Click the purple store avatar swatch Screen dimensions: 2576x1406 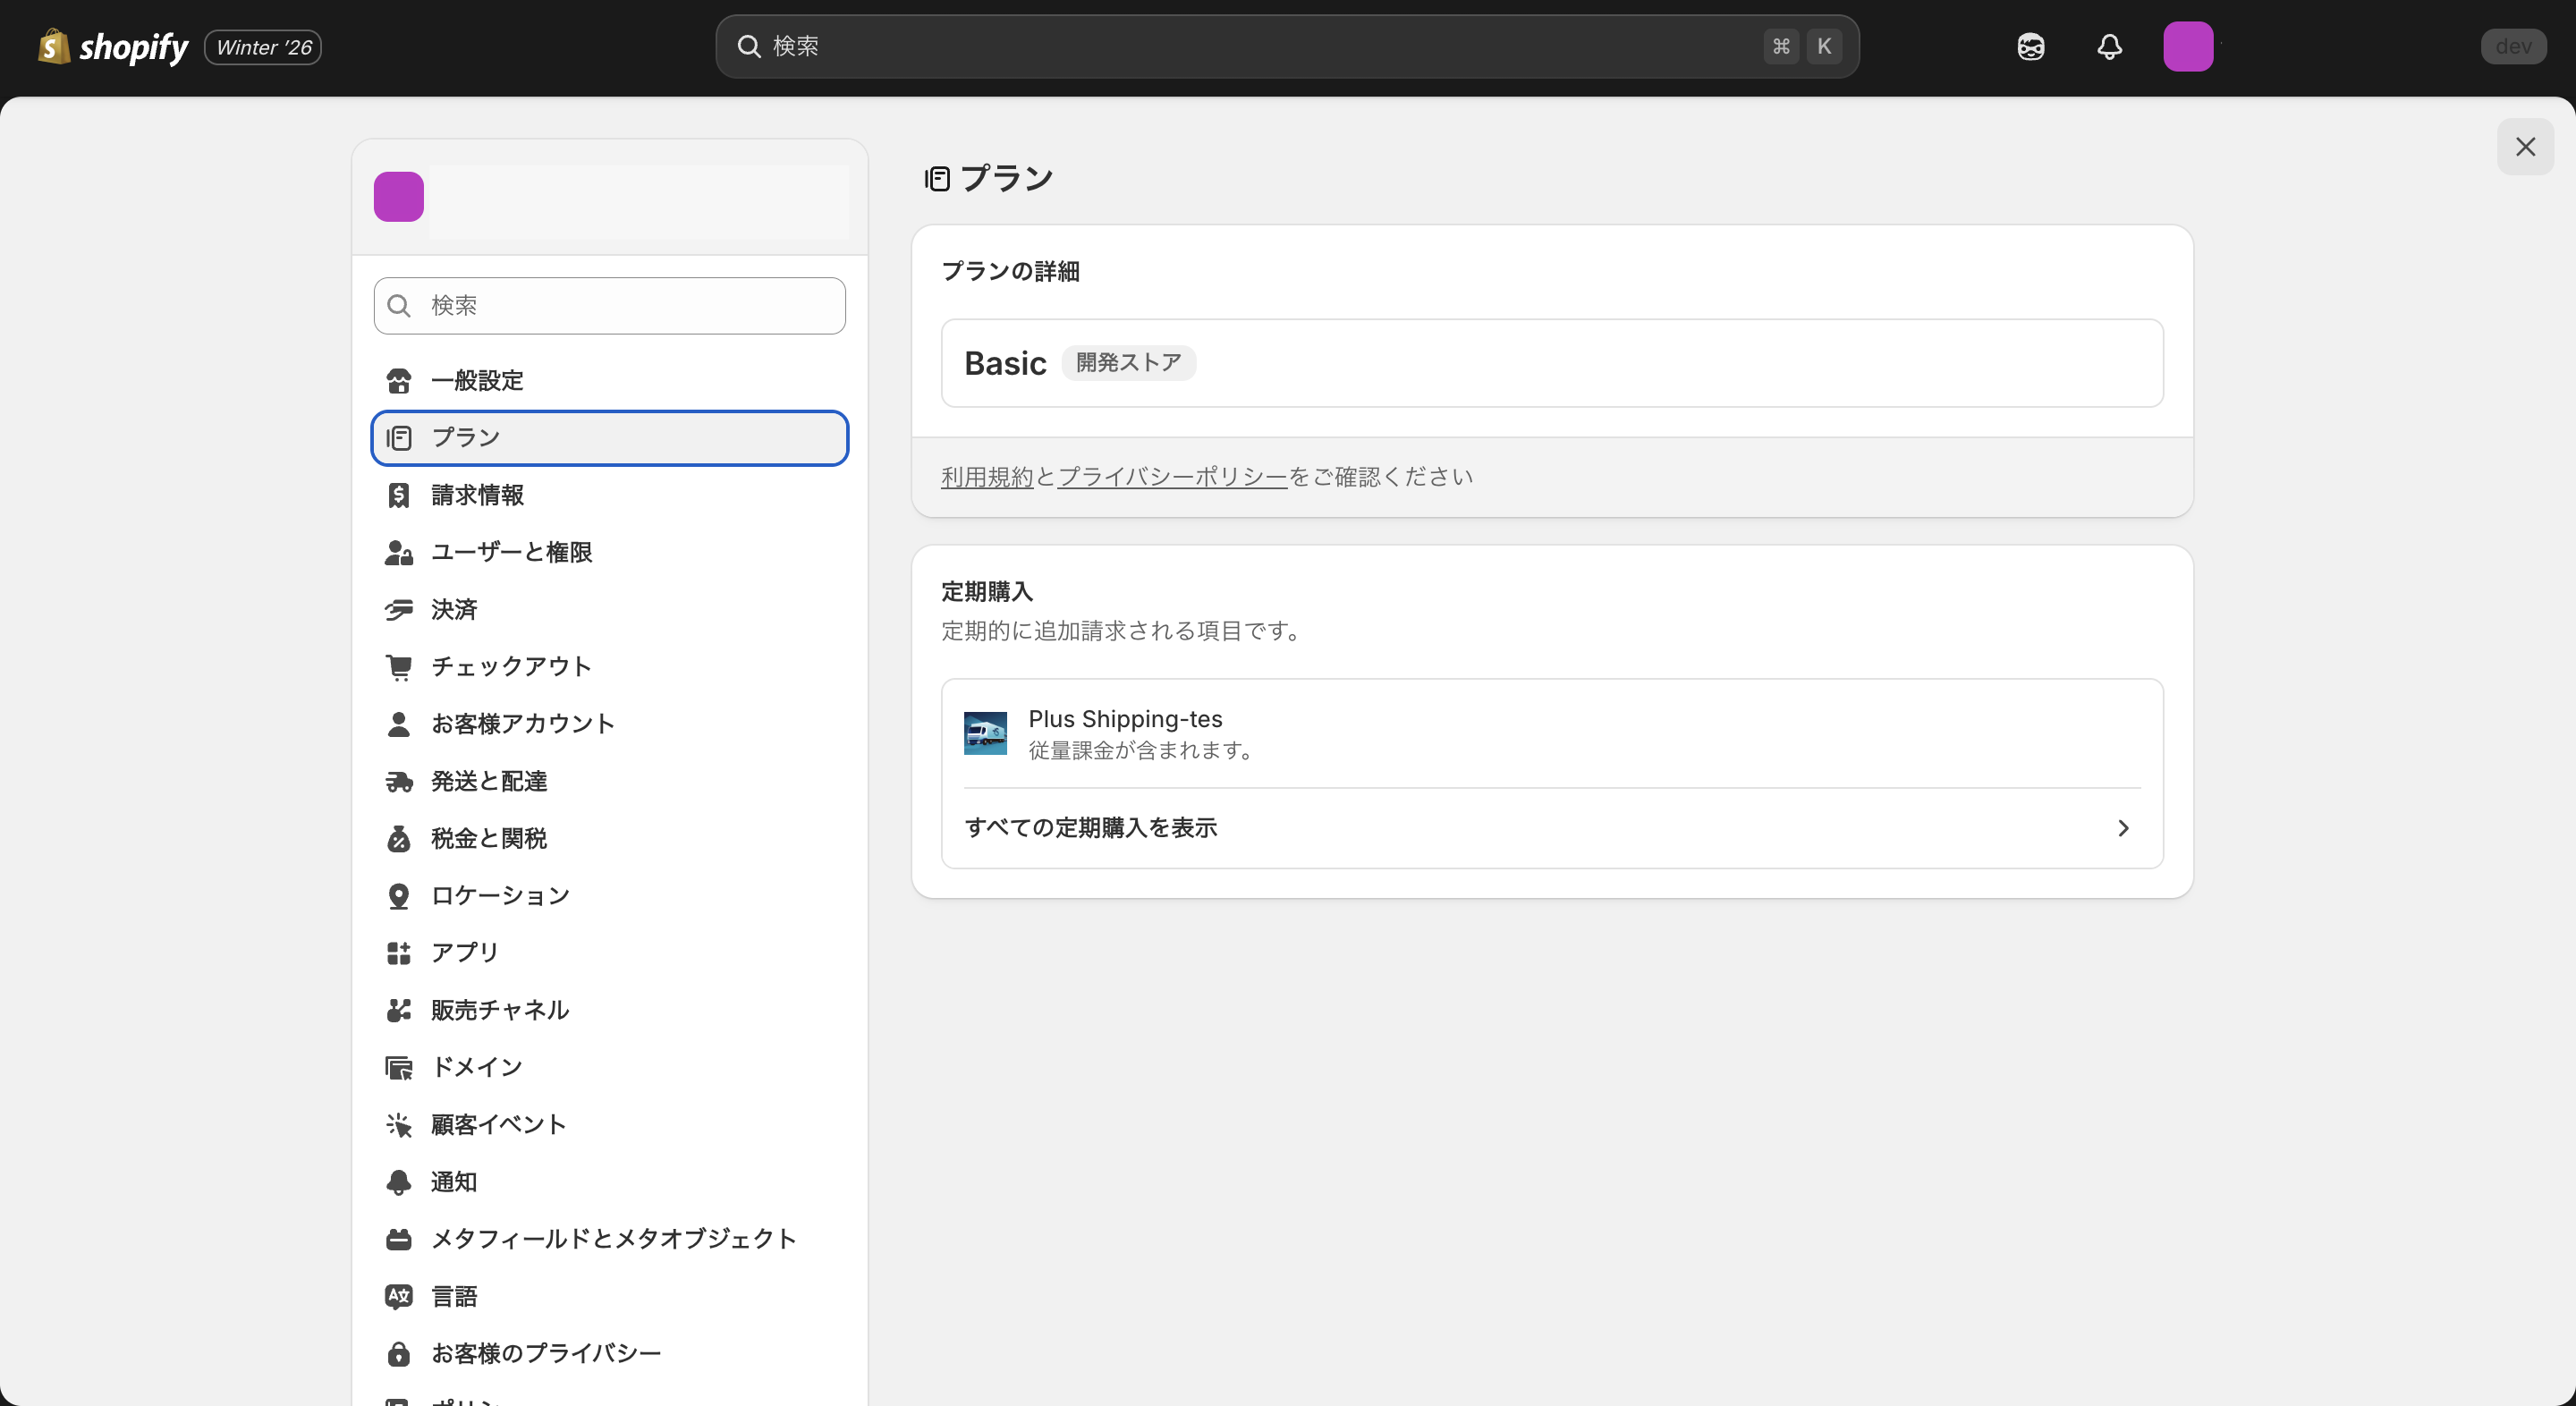coord(398,196)
